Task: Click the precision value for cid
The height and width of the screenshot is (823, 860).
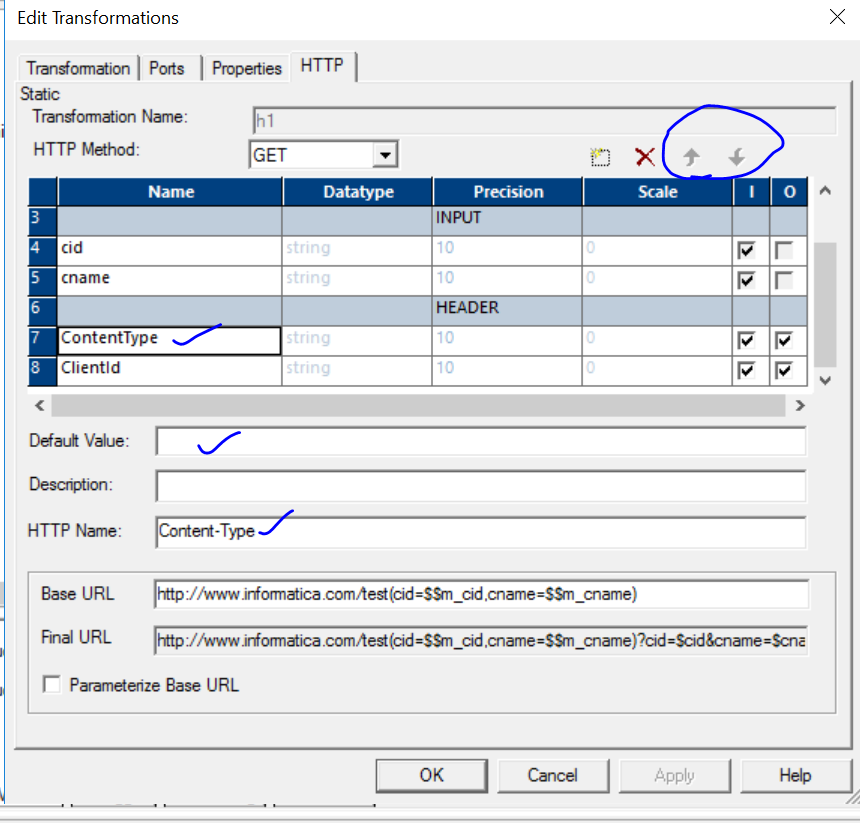Action: click(x=507, y=251)
